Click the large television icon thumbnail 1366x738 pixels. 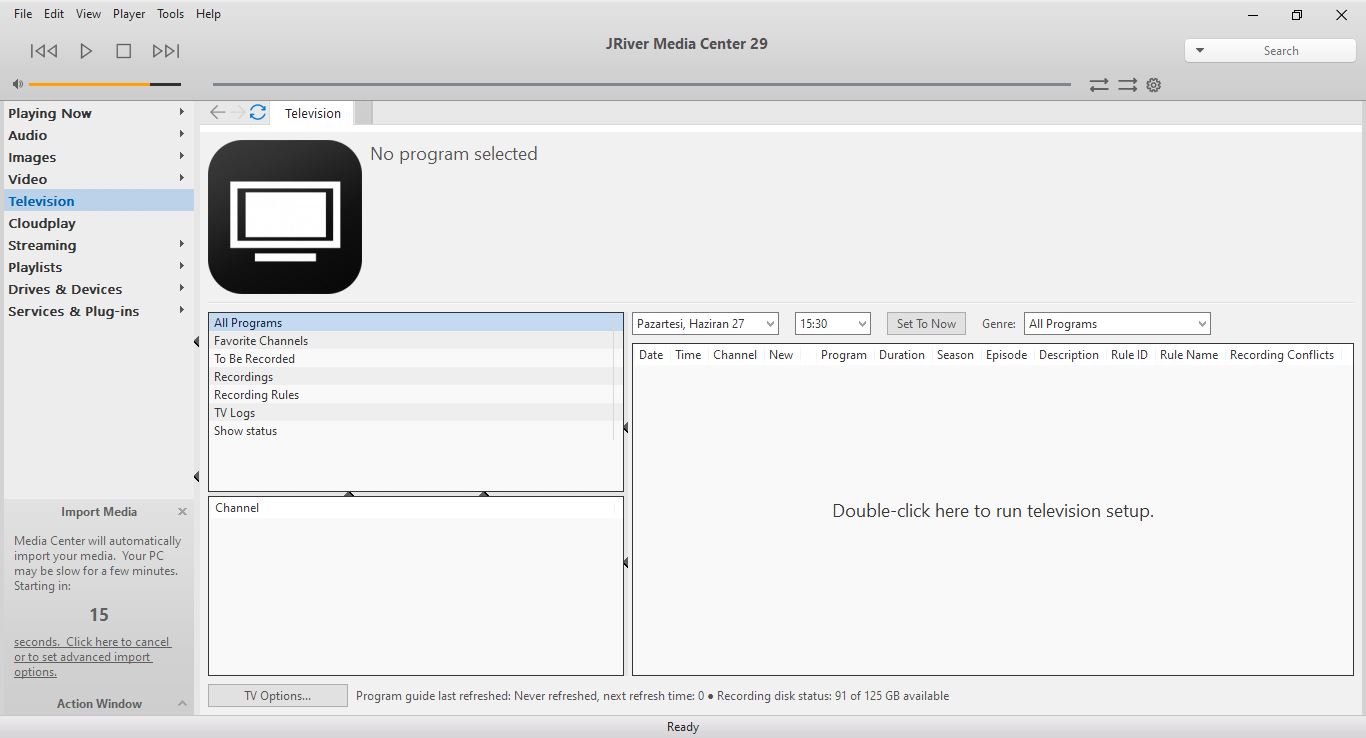(x=285, y=217)
